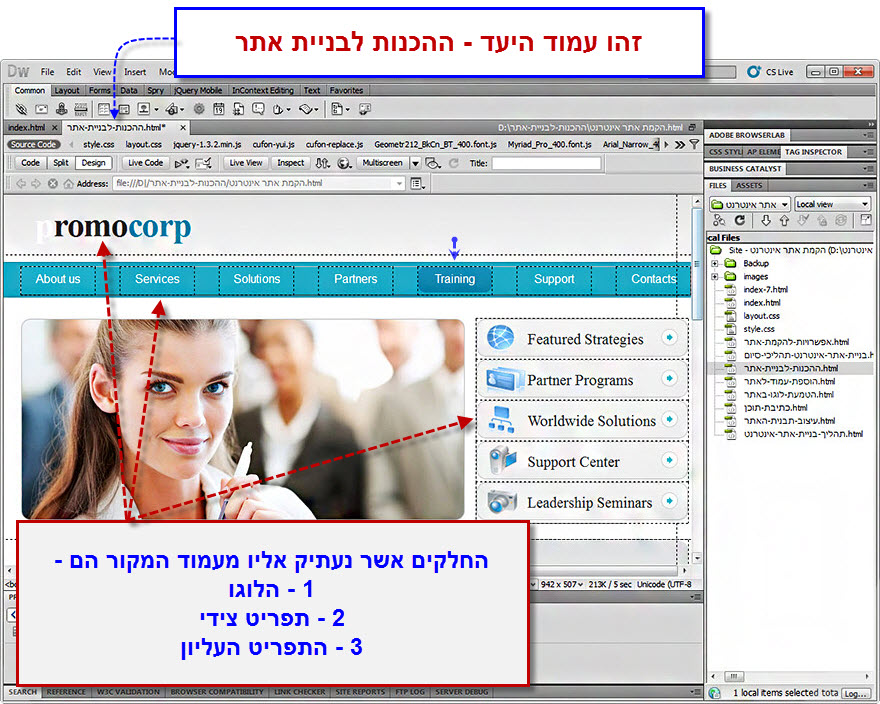Toggle Live Code
Image resolution: width=880 pixels, height=704 pixels.
click(x=145, y=163)
